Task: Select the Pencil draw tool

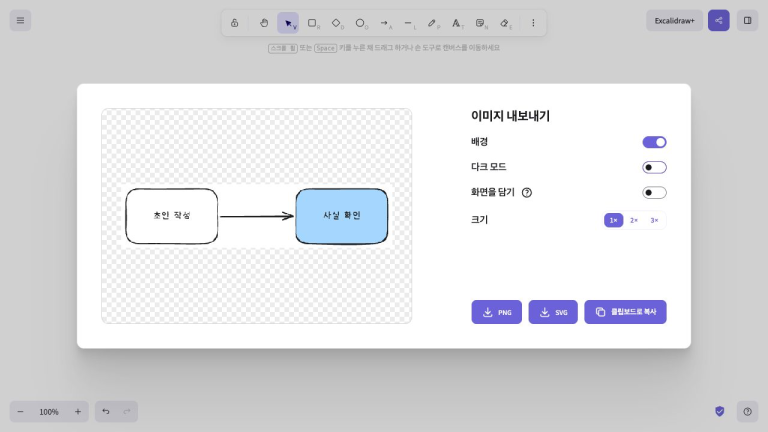Action: tap(432, 23)
